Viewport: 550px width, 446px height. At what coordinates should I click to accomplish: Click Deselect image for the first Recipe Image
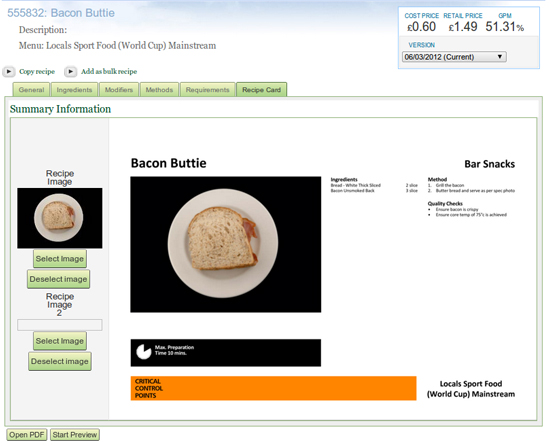click(58, 279)
